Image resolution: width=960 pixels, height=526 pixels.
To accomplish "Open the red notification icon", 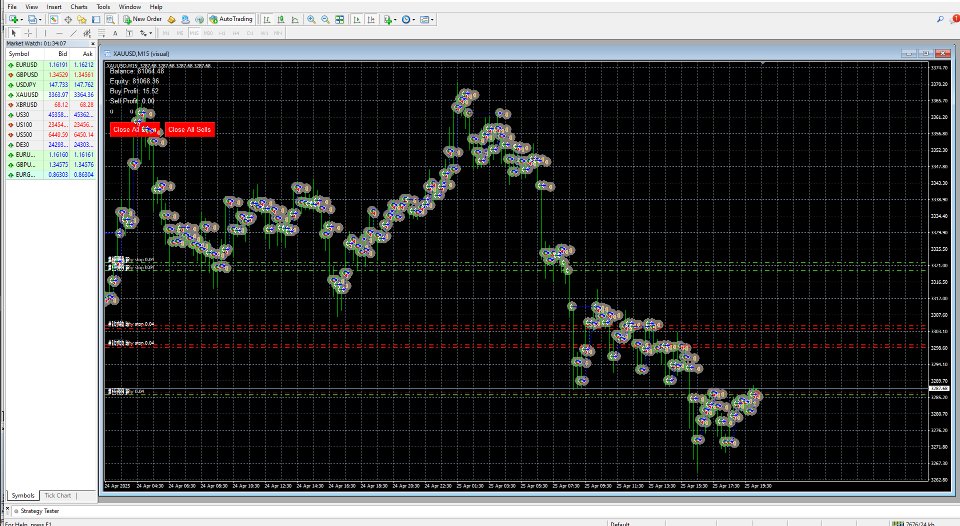I will (x=954, y=20).
